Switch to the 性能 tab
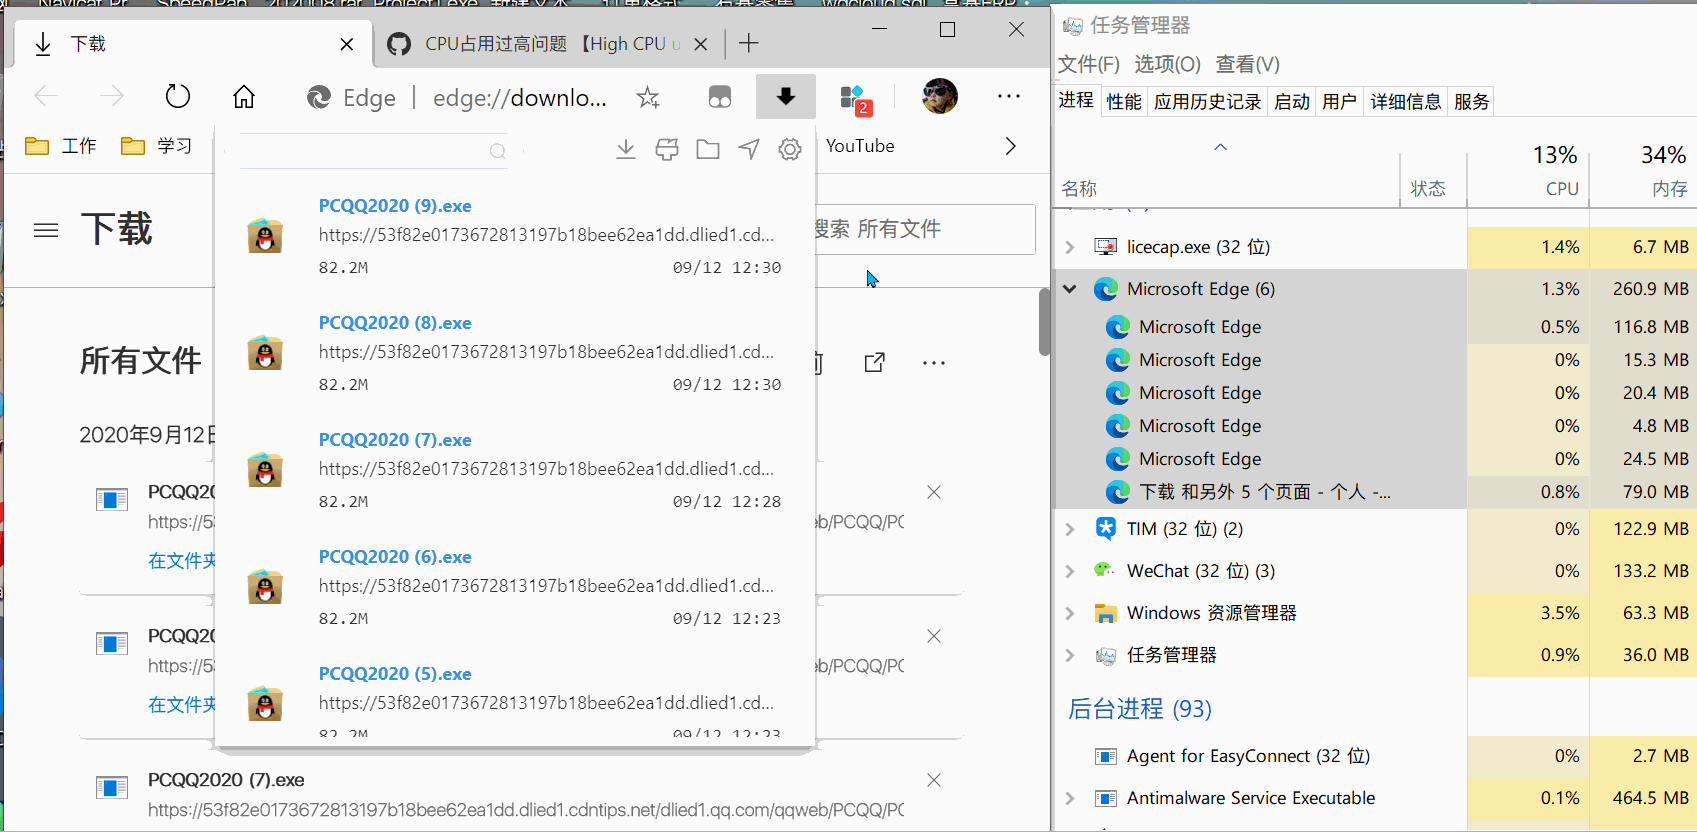This screenshot has height=832, width=1697. [x=1124, y=101]
